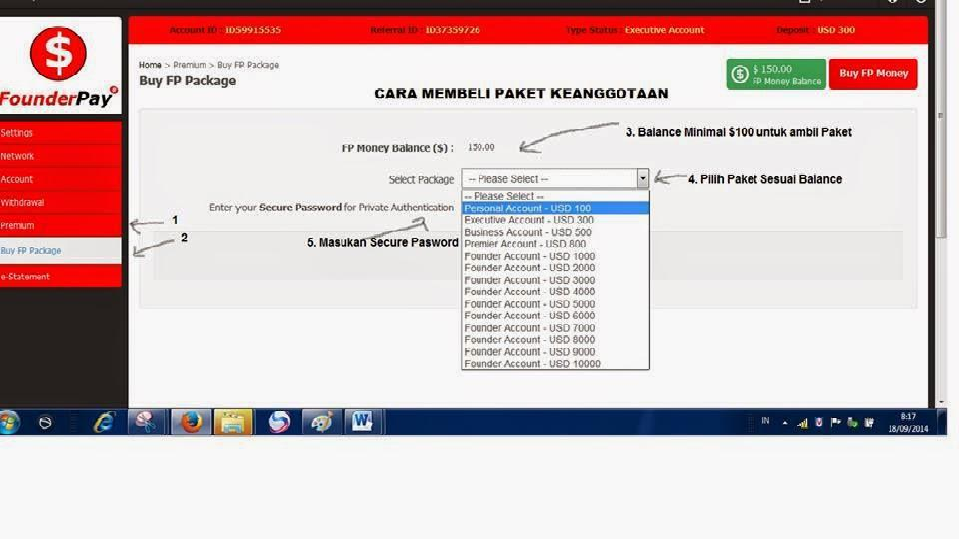Click the Deposit USD 300 text
Viewport: 960px width, 539px height.
pyautogui.click(x=816, y=30)
